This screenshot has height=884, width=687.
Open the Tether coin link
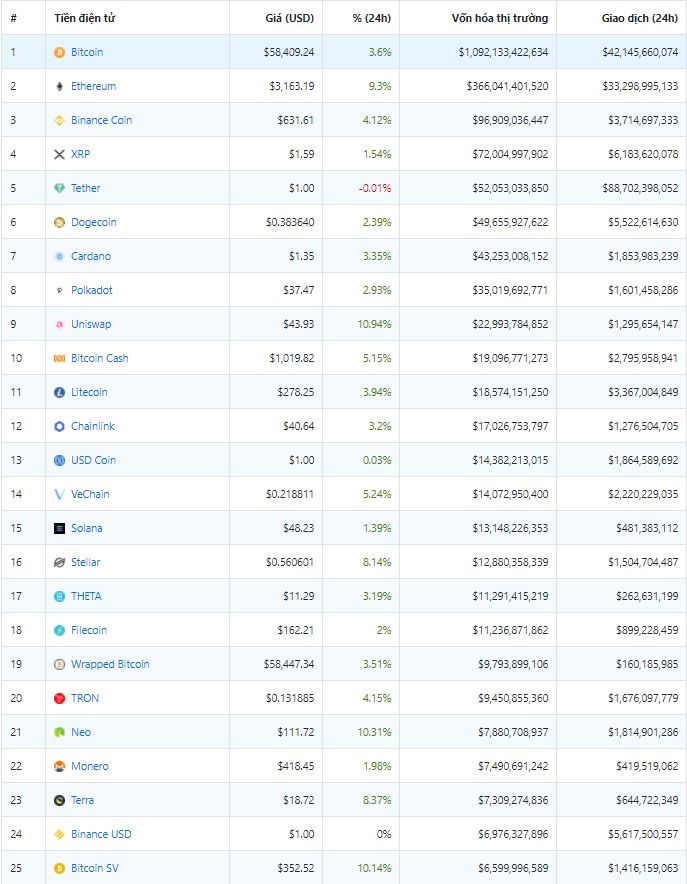coord(86,188)
